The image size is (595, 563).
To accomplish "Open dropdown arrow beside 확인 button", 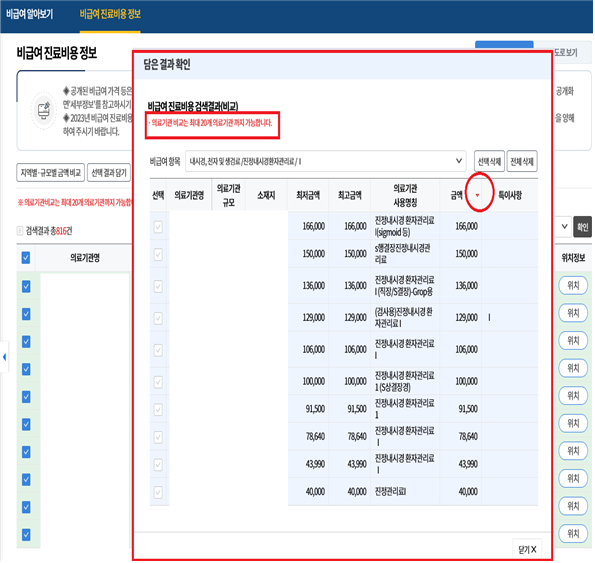I will [564, 226].
